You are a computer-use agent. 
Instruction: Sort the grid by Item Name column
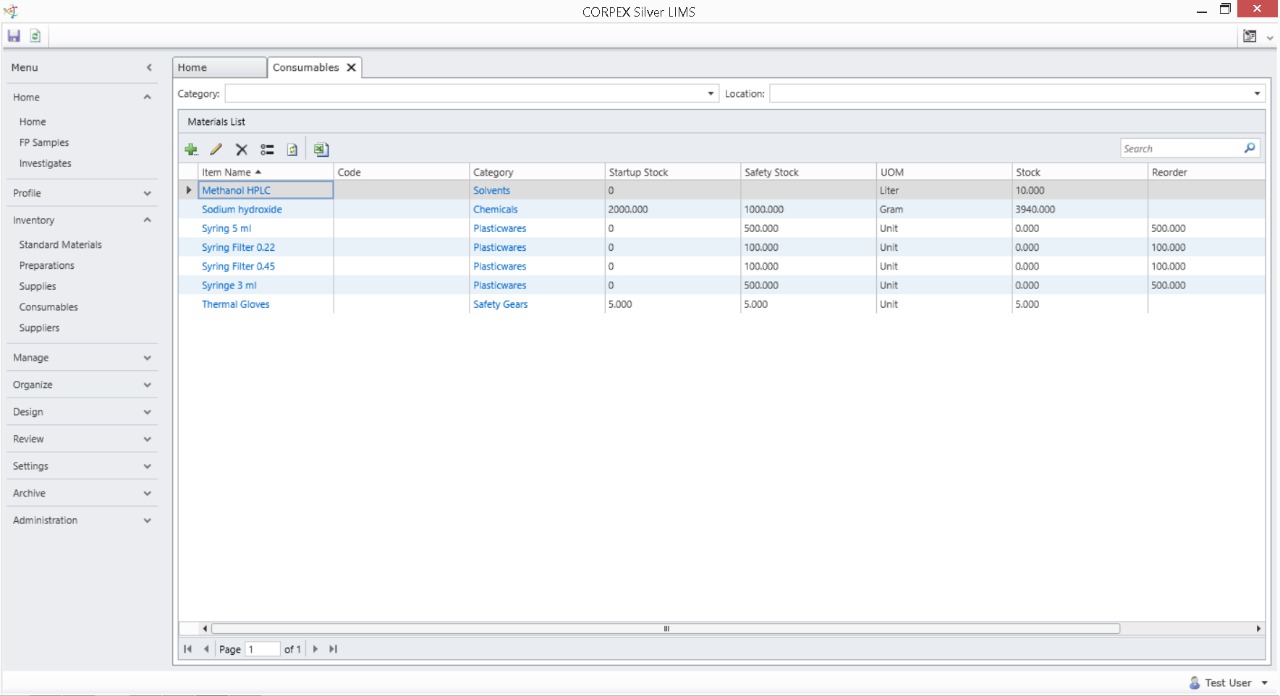[265, 173]
